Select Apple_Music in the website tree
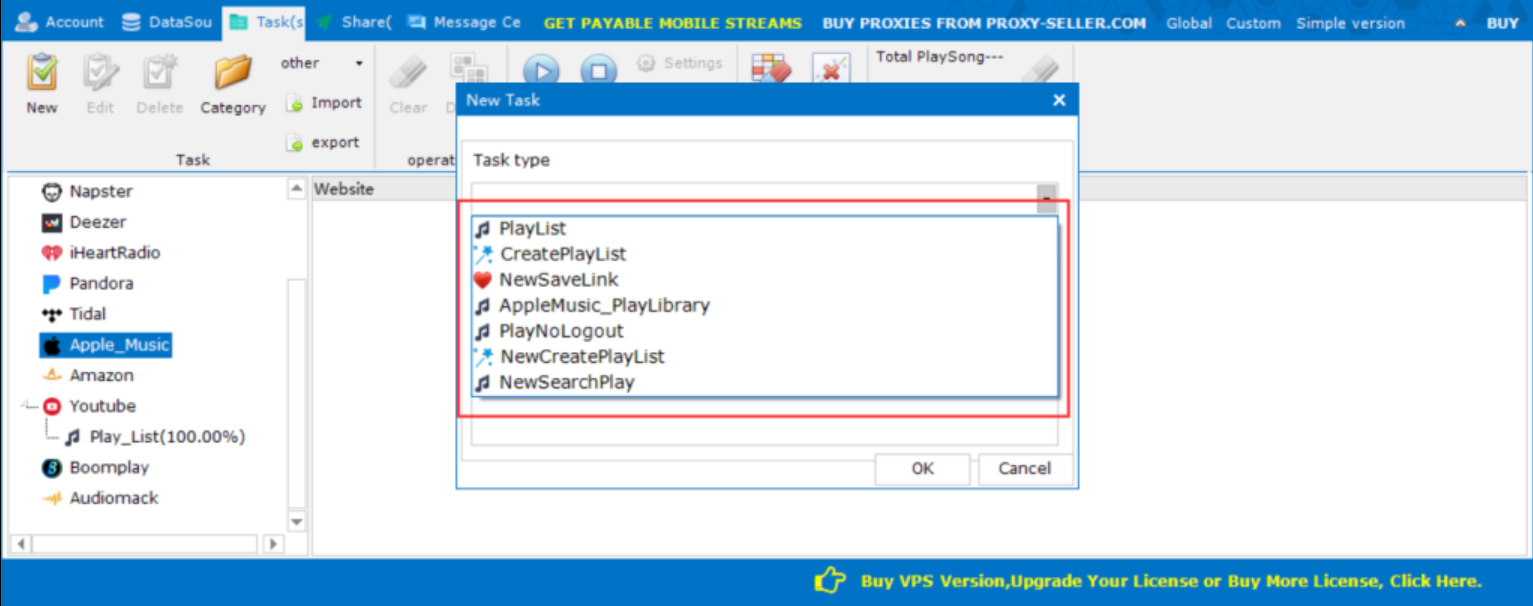The width and height of the screenshot is (1533, 606). tap(106, 345)
